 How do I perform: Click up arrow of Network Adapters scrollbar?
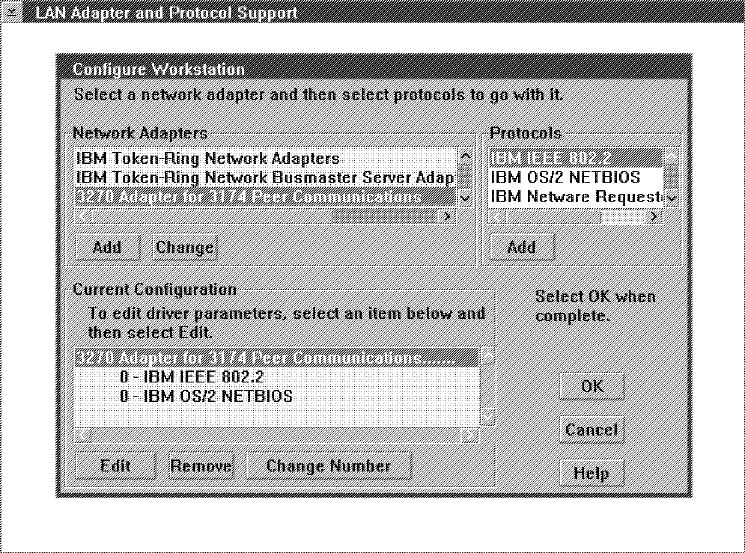point(466,156)
